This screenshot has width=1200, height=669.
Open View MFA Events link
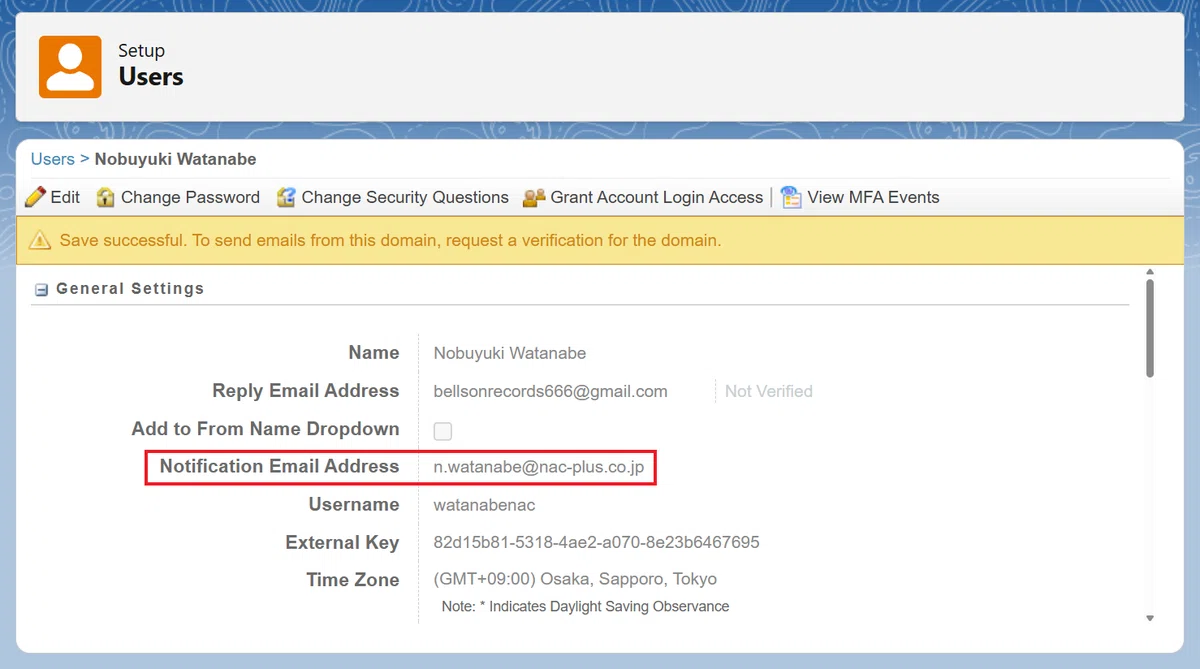[874, 197]
